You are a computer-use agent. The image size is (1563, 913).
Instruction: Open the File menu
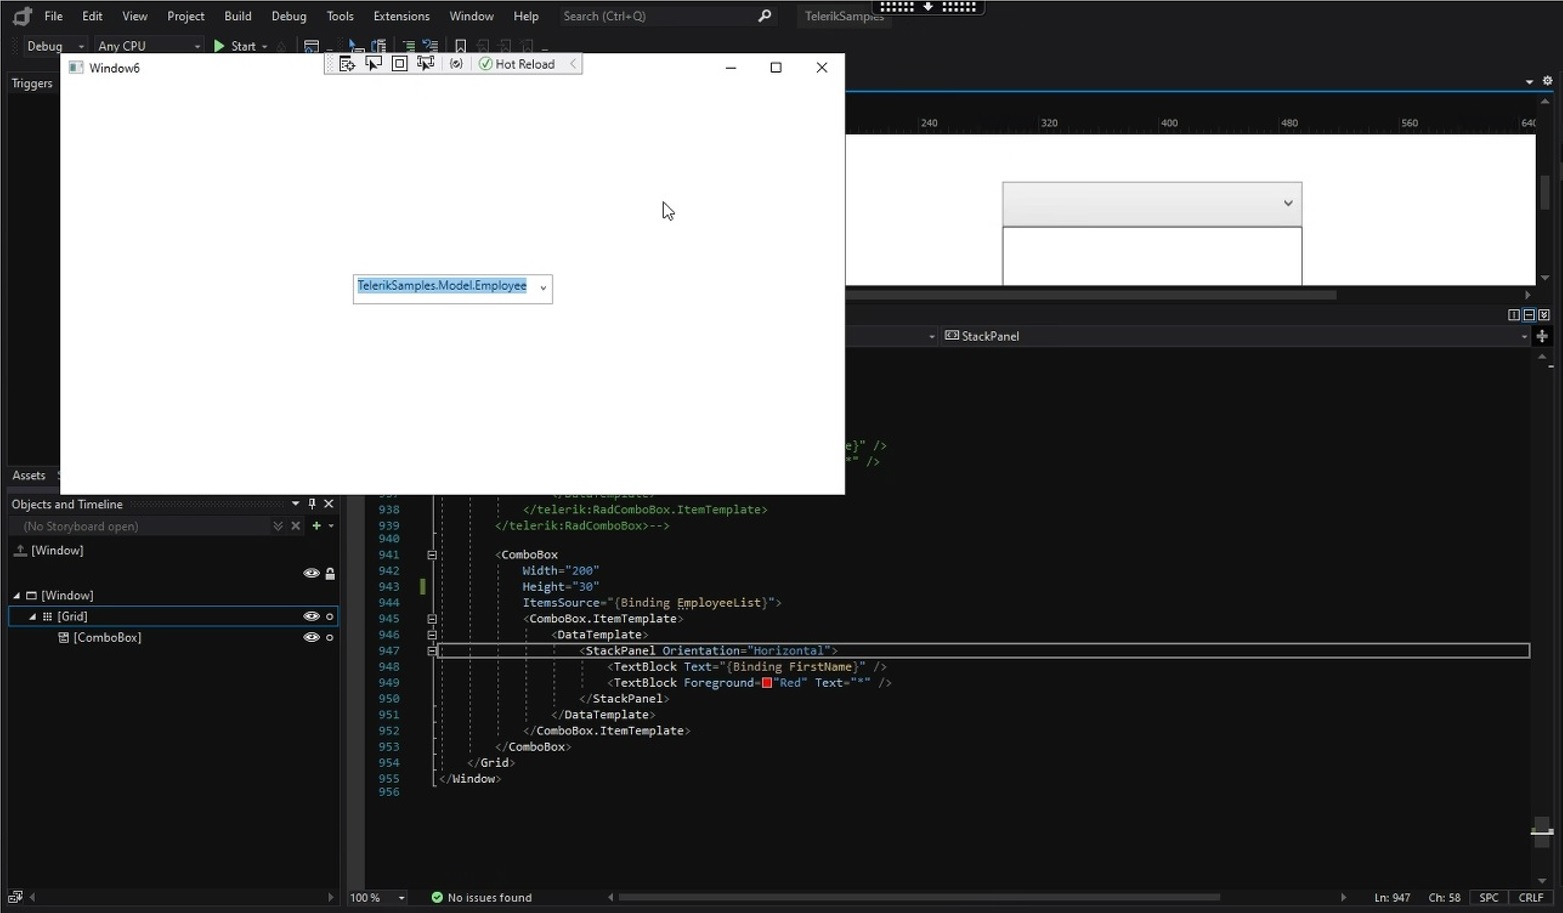click(54, 16)
